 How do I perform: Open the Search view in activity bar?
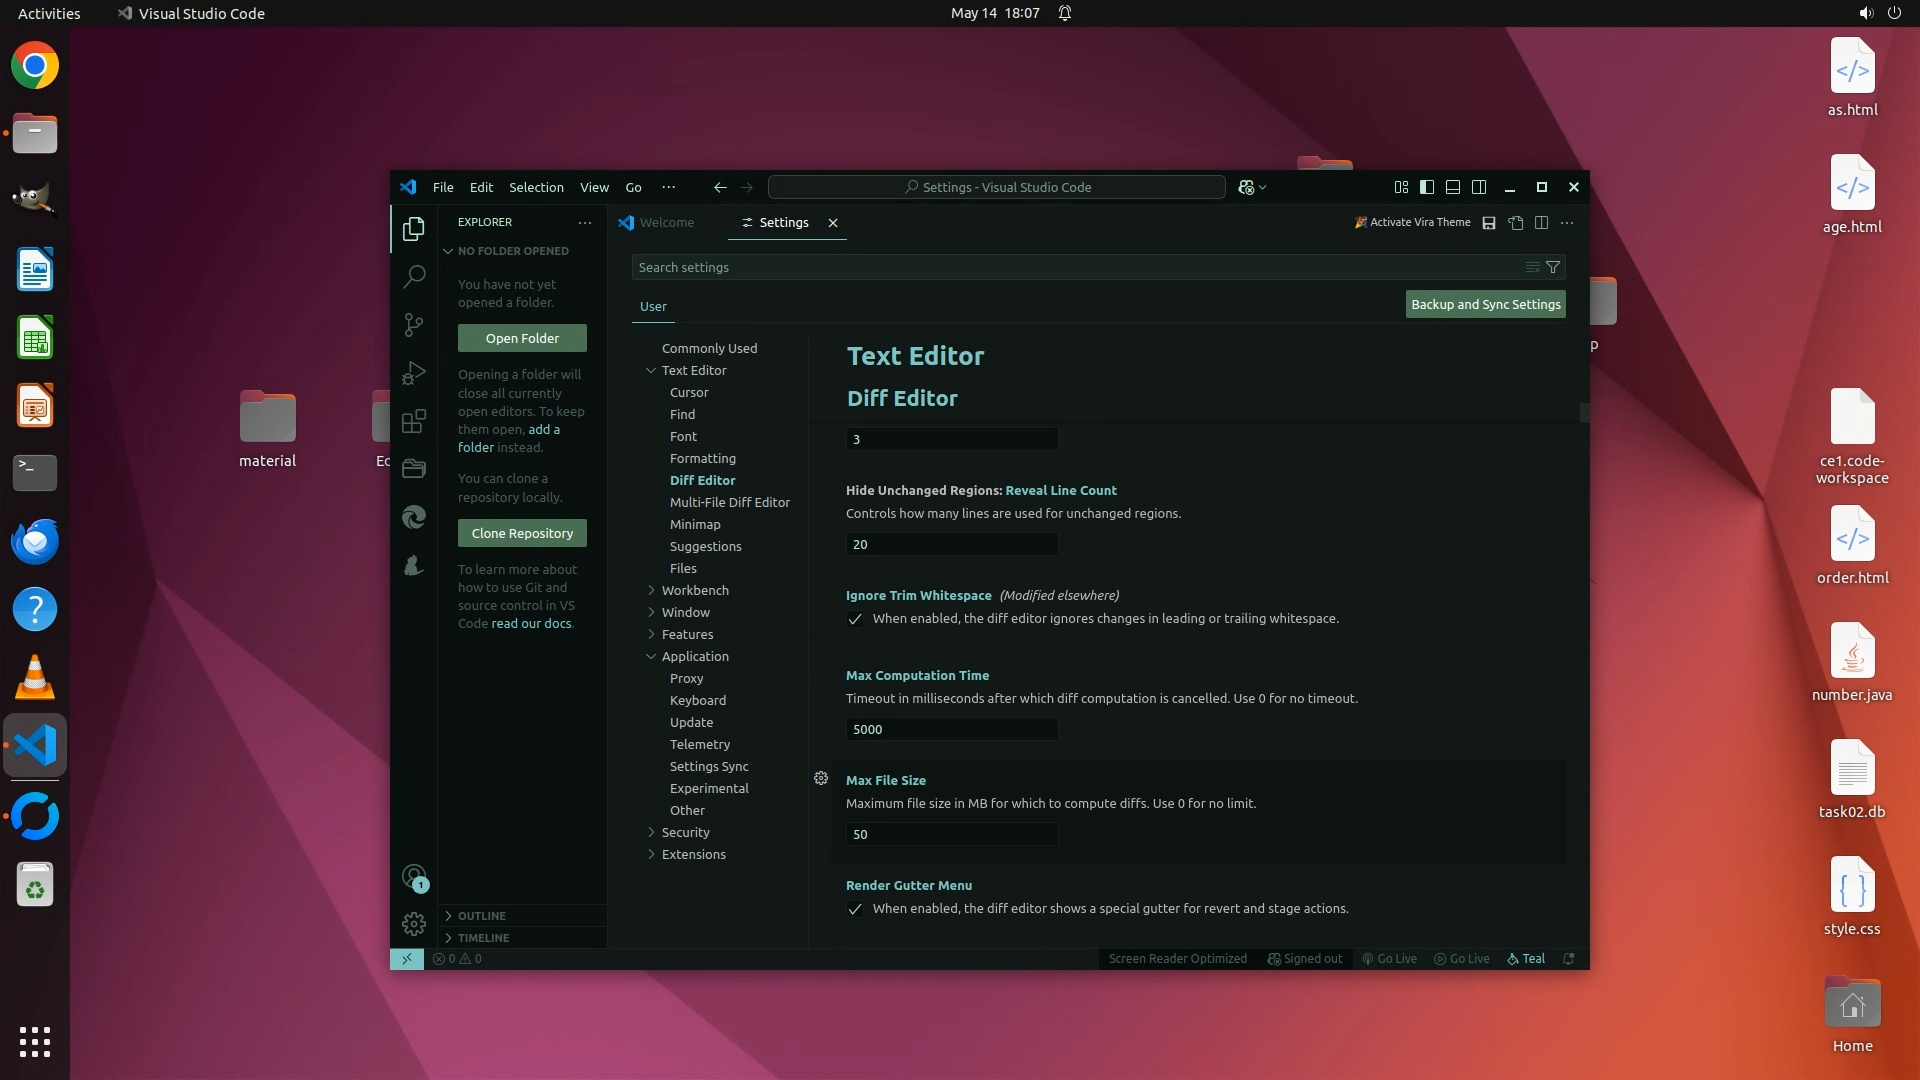(x=414, y=276)
